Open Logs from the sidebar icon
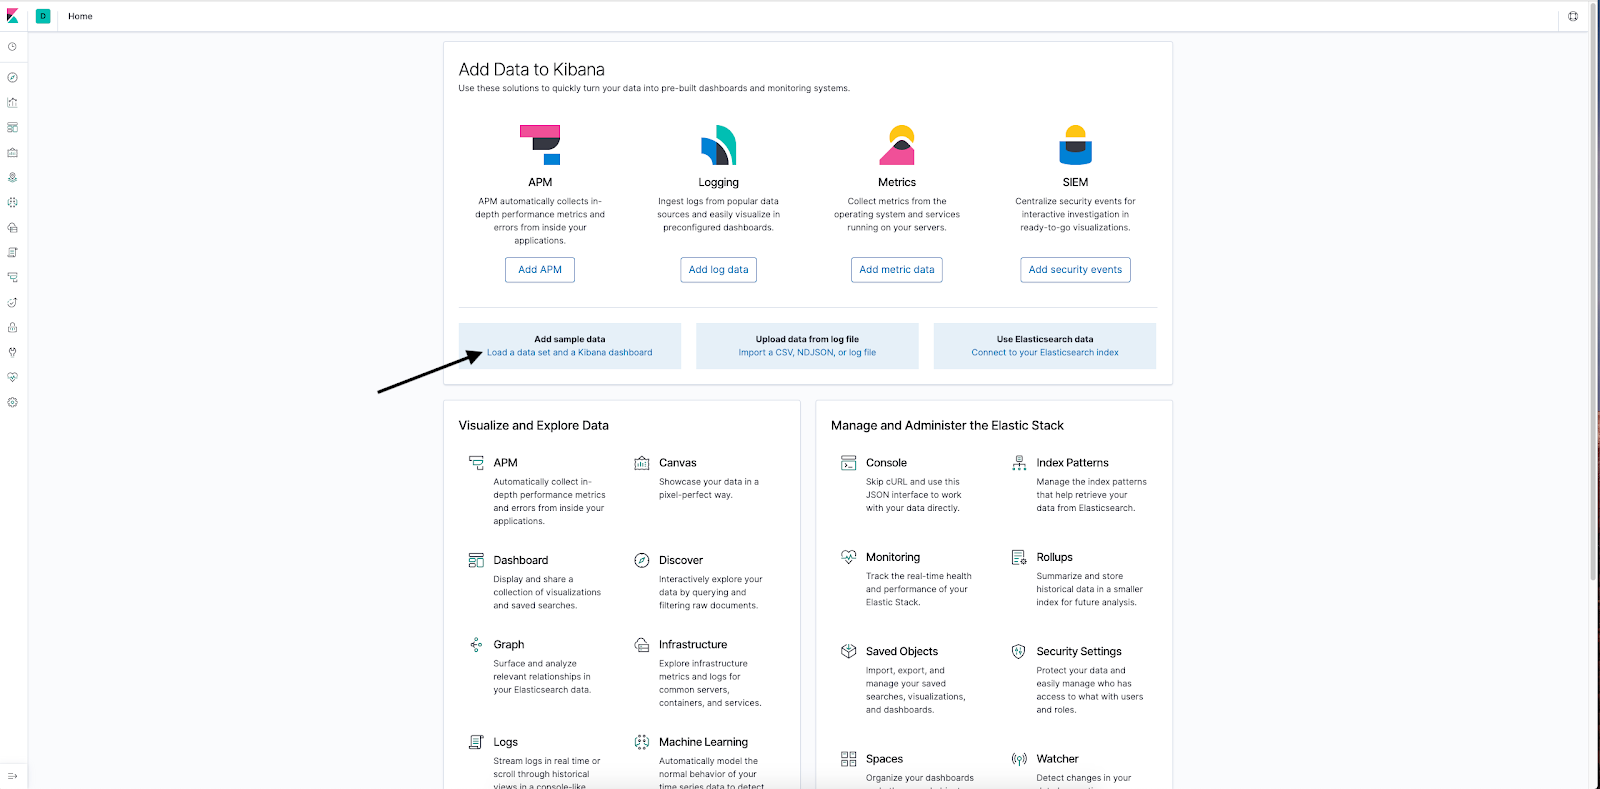Screen dimensions: 1600x789 click(12, 252)
